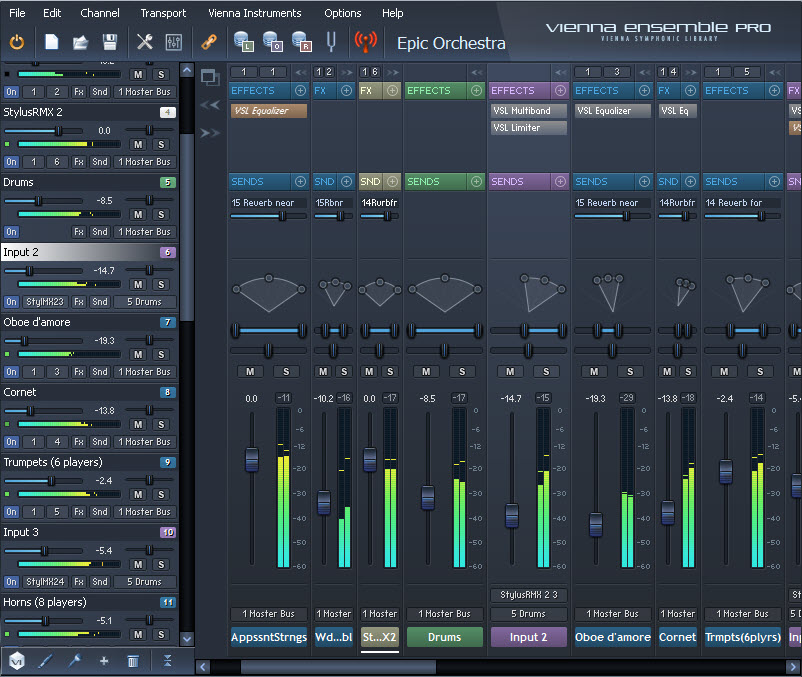Open the Vienna Instruments menu
The width and height of the screenshot is (802, 677).
pos(254,13)
